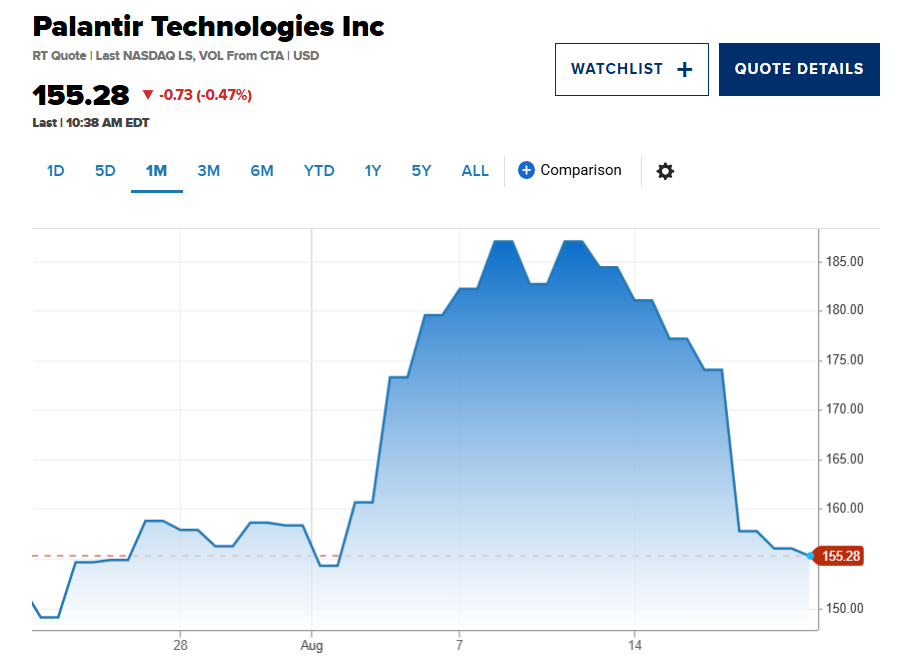Click the Aug marker on the date axis
The image size is (906, 662).
311,646
